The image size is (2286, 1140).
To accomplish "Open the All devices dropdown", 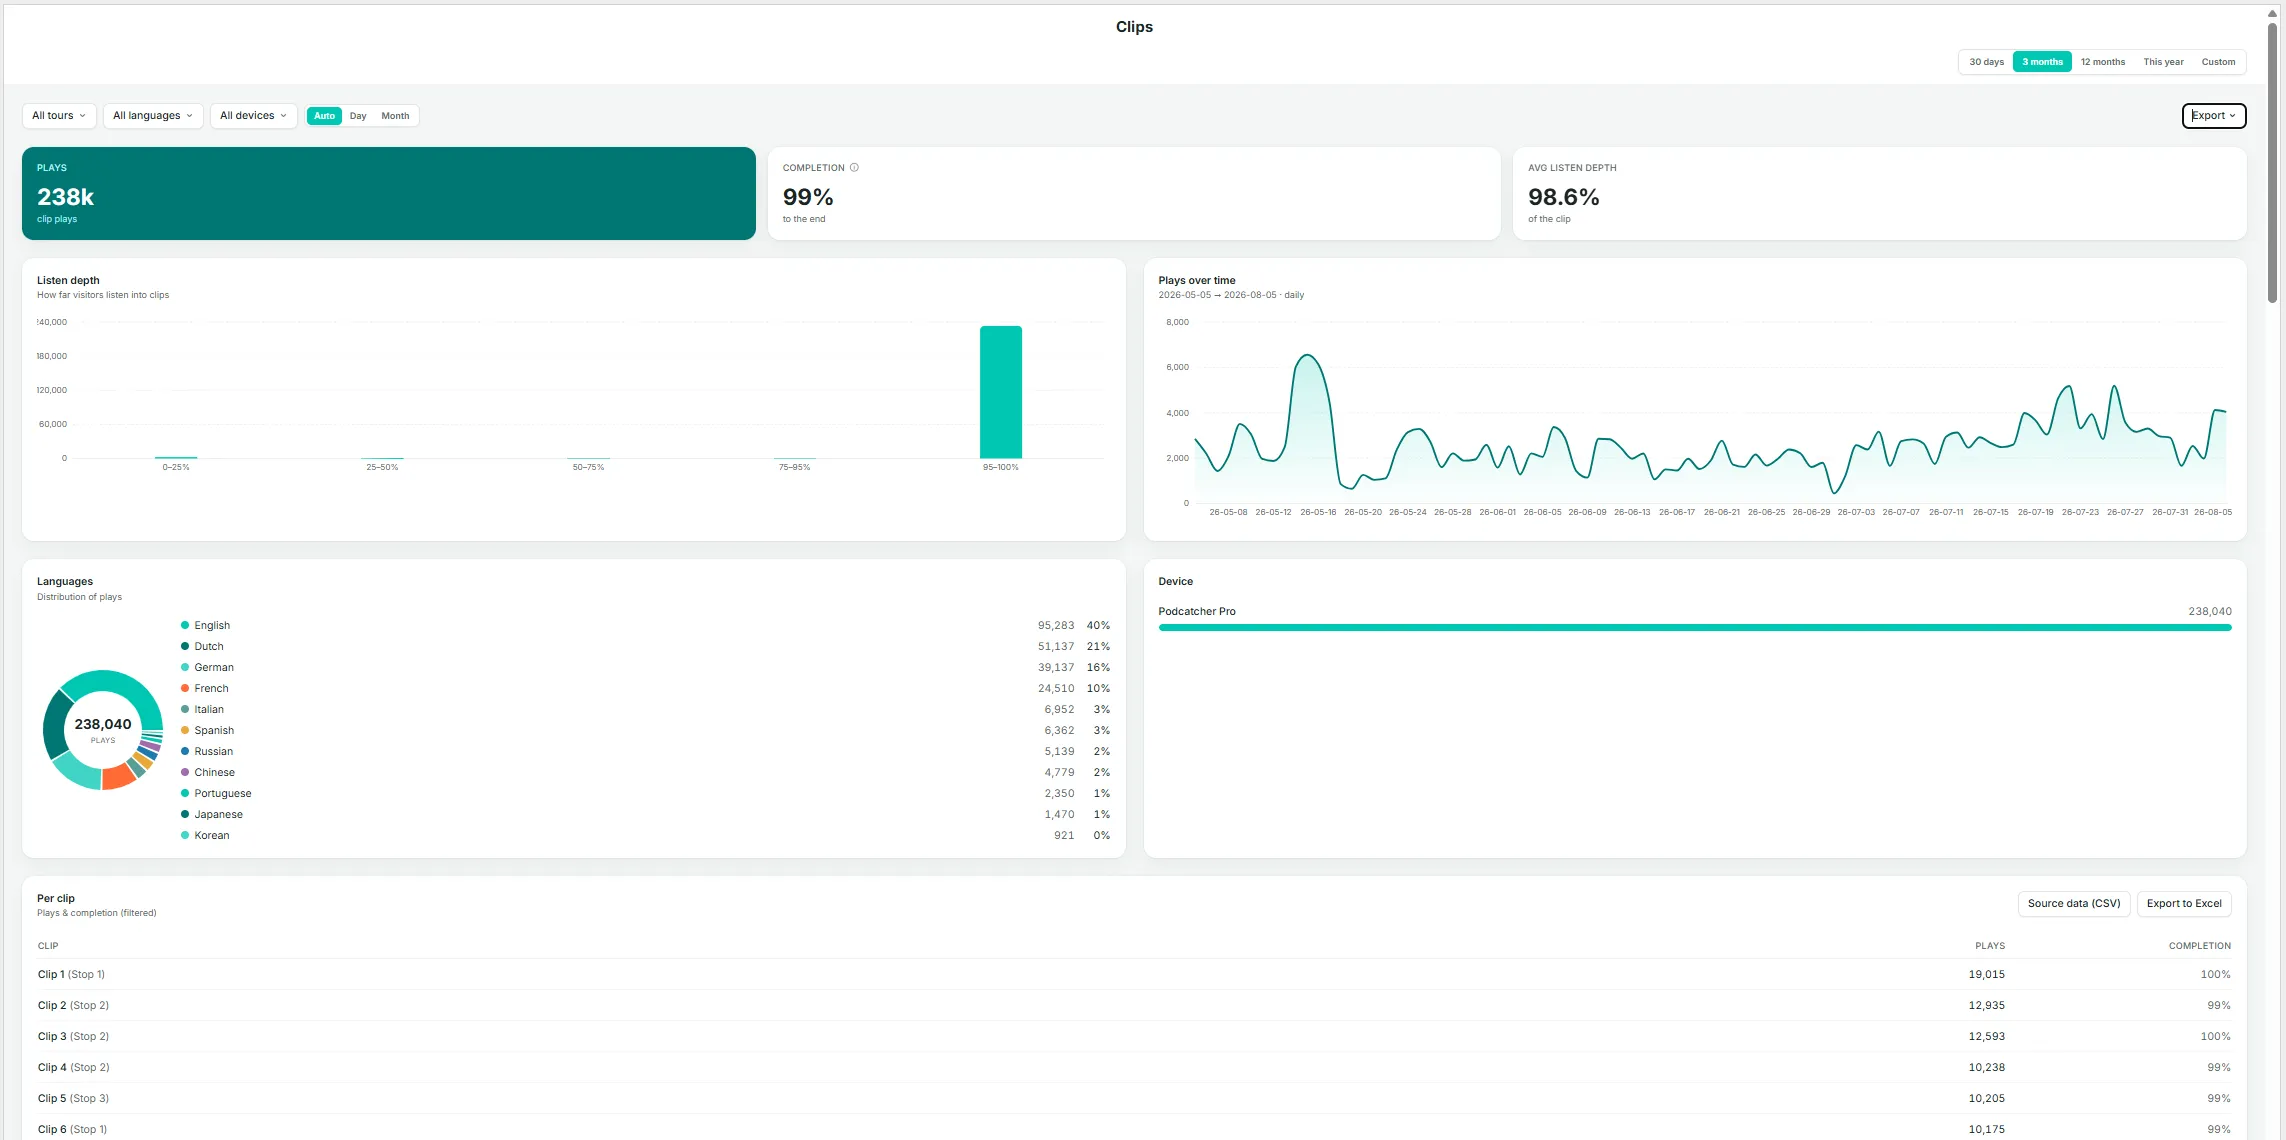I will coord(253,116).
